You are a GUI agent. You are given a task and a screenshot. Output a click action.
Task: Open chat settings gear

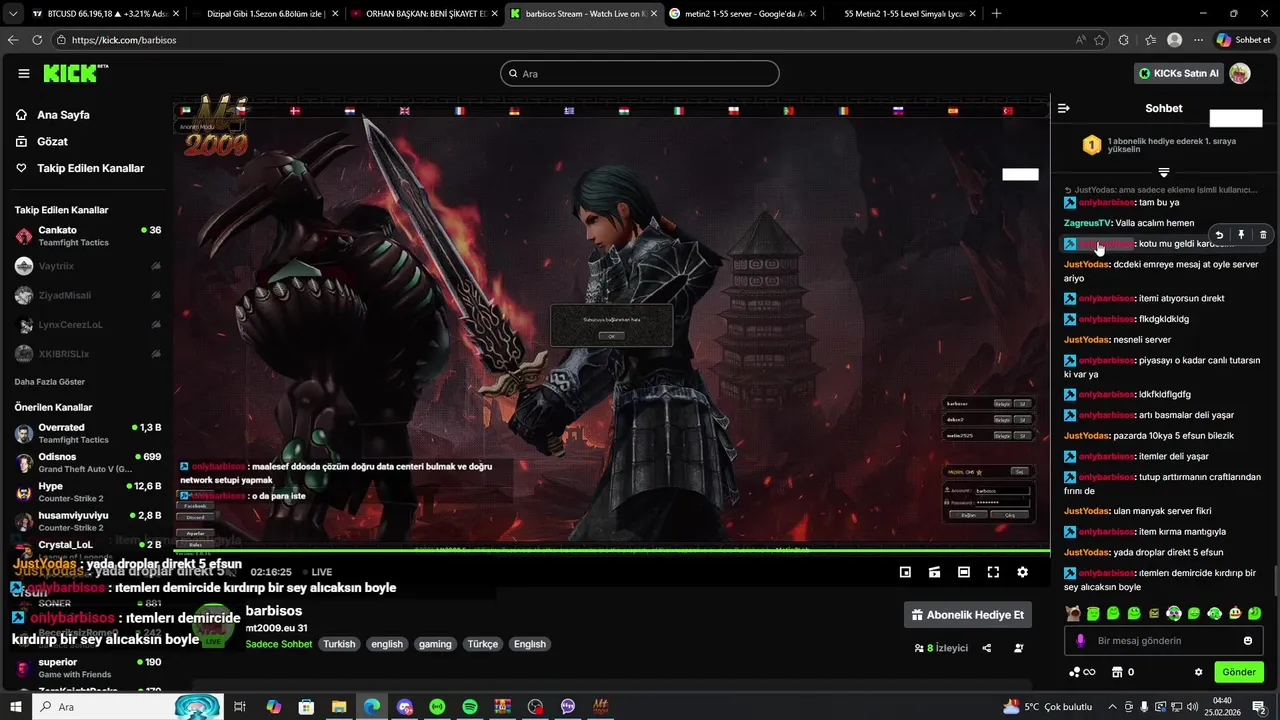tap(1198, 672)
